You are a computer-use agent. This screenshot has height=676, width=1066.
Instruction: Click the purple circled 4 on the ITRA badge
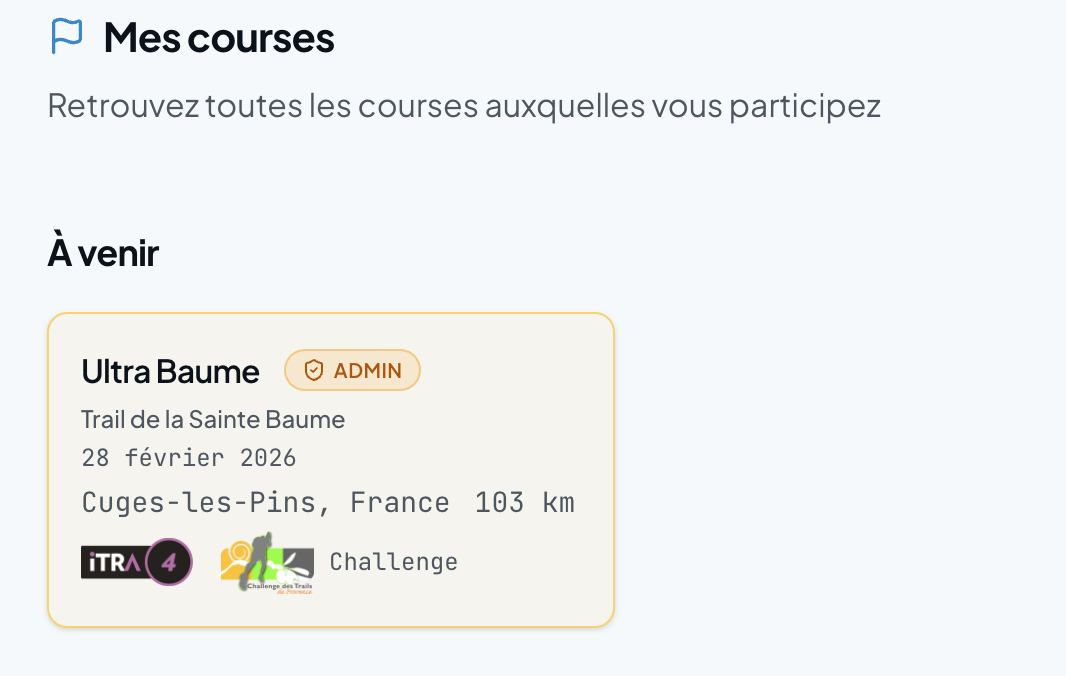click(x=167, y=562)
